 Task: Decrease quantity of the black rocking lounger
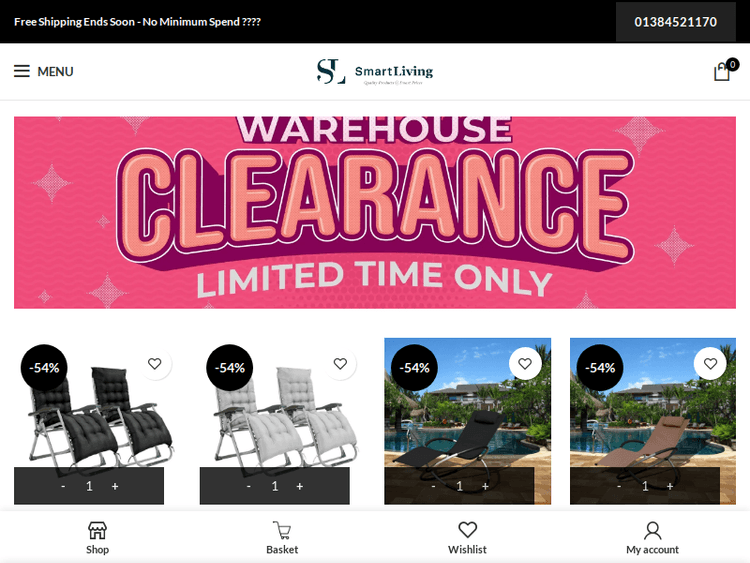point(433,486)
